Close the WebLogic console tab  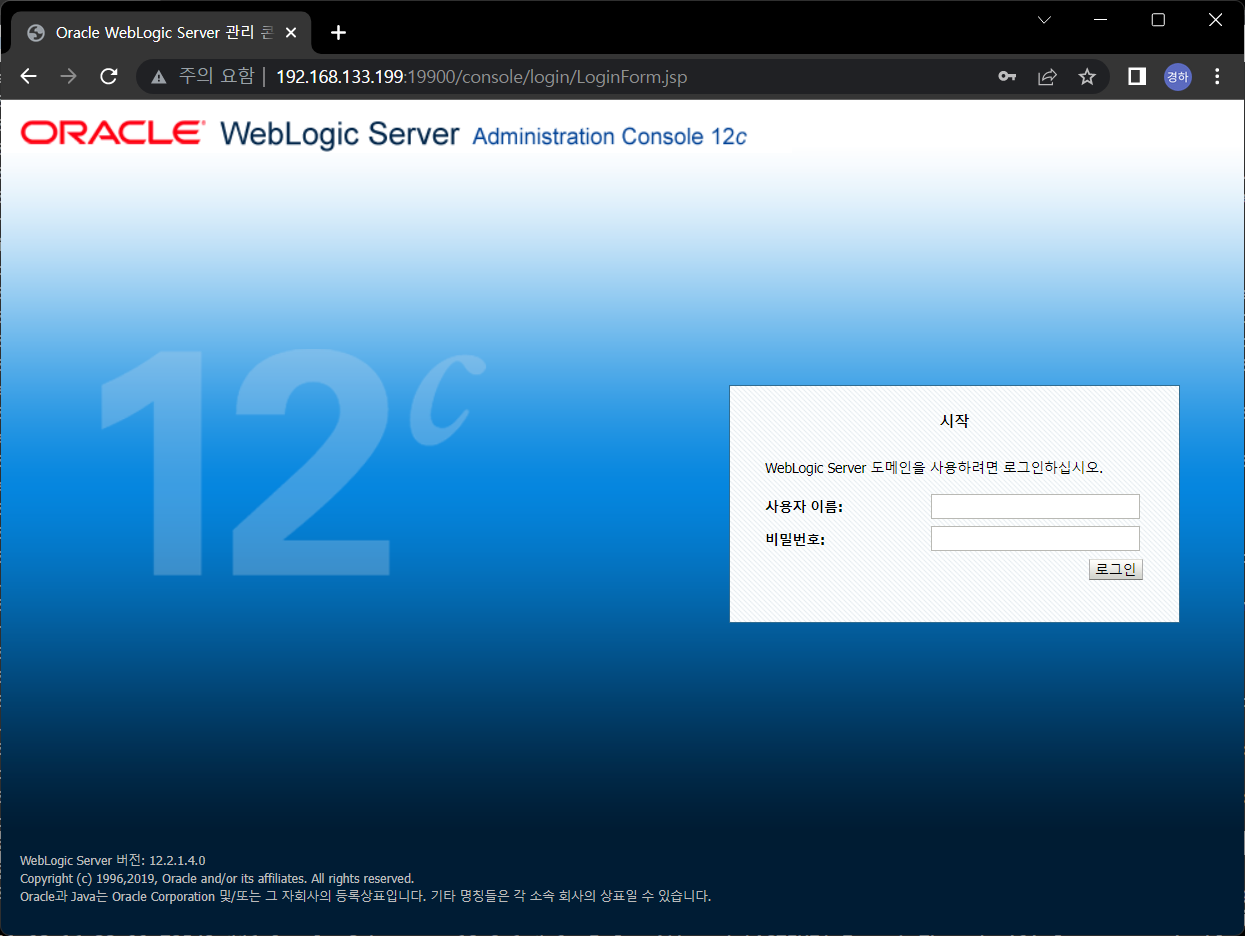click(x=290, y=32)
